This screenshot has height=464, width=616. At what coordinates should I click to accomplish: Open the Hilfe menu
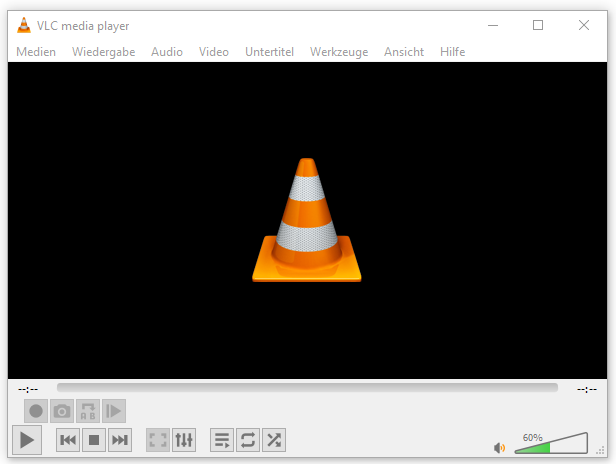click(x=452, y=52)
